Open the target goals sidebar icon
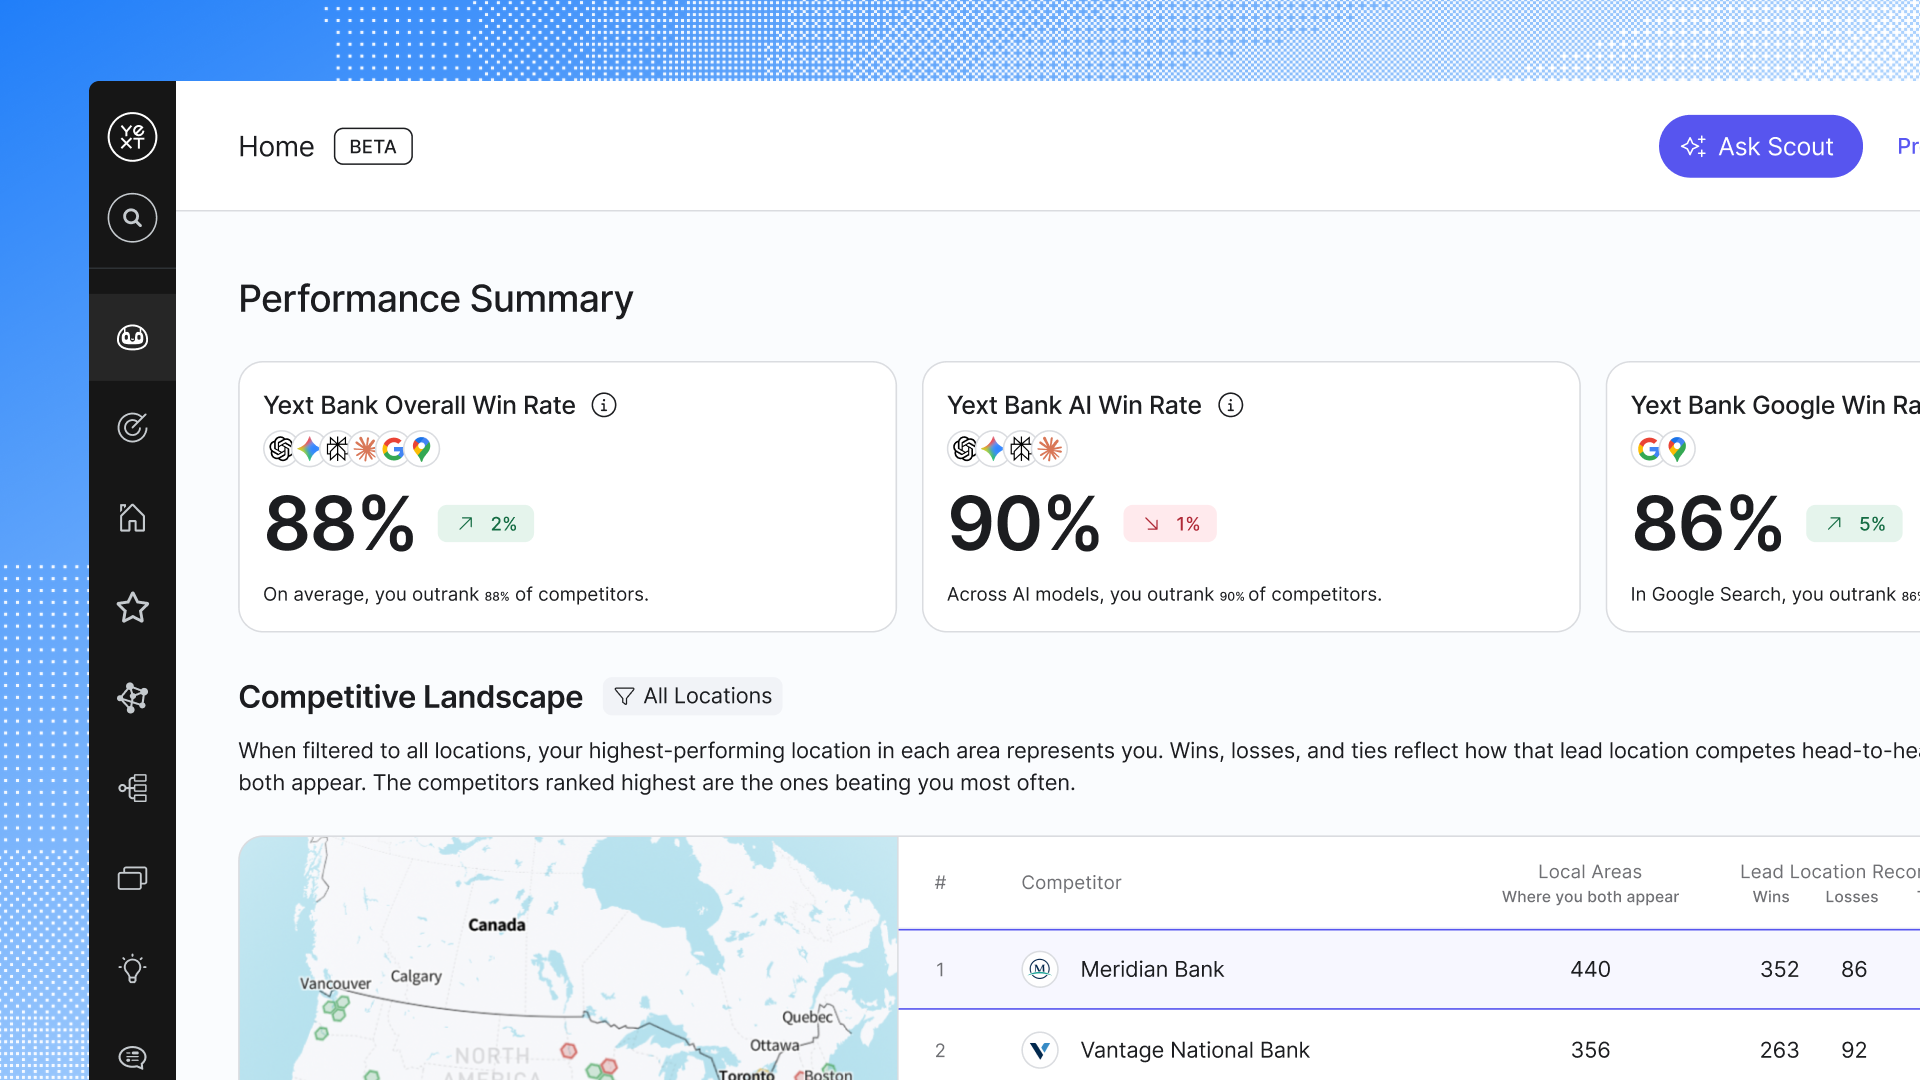 tap(132, 428)
